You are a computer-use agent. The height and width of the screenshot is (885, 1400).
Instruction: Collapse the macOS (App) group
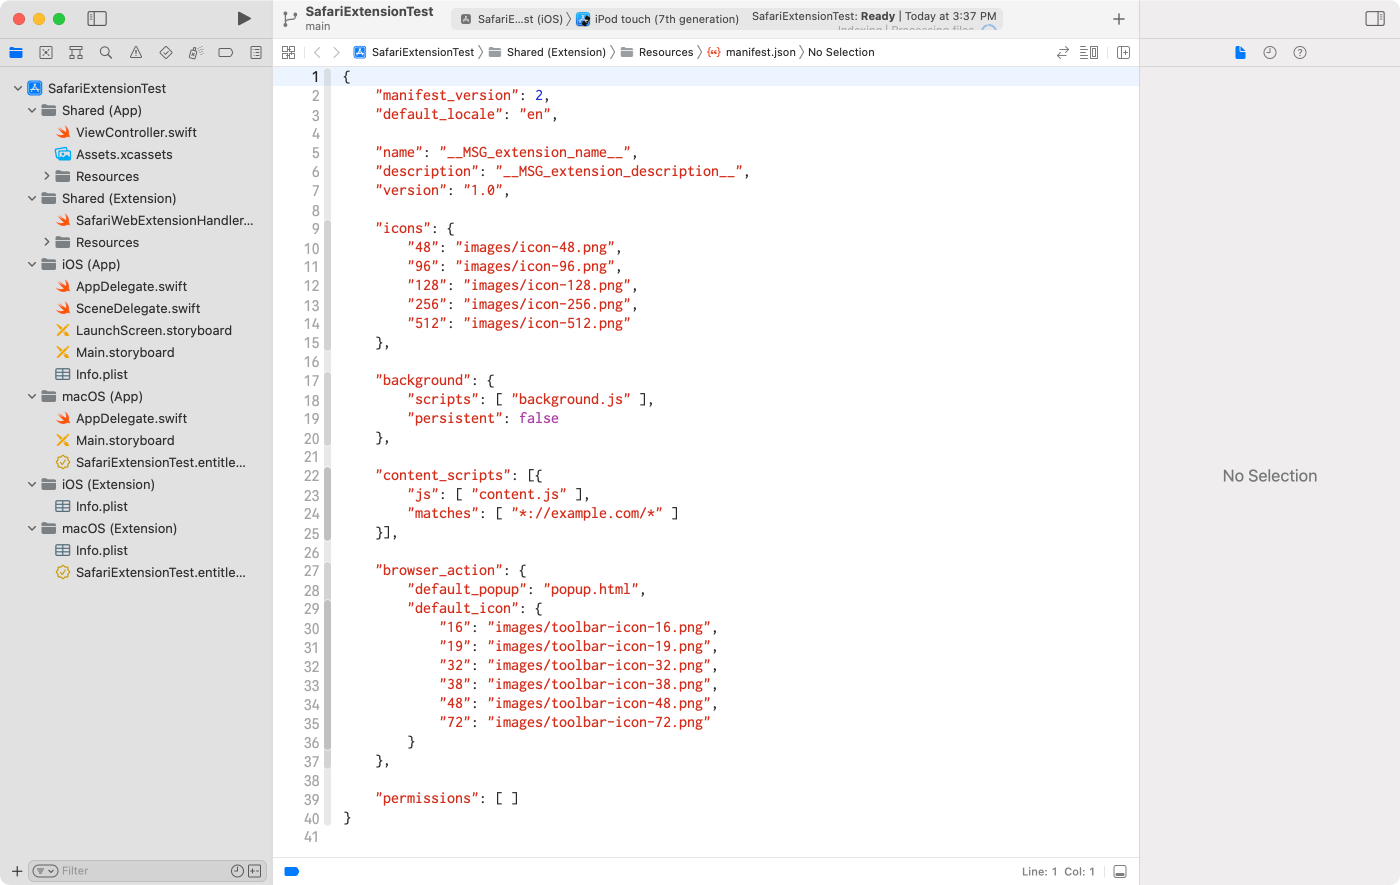click(x=32, y=396)
